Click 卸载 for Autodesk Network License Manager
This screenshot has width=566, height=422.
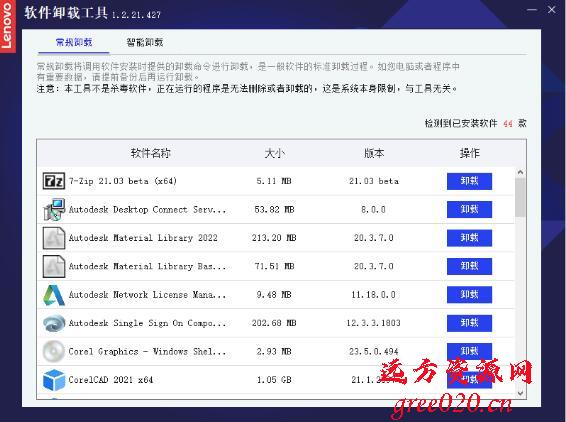(x=469, y=295)
